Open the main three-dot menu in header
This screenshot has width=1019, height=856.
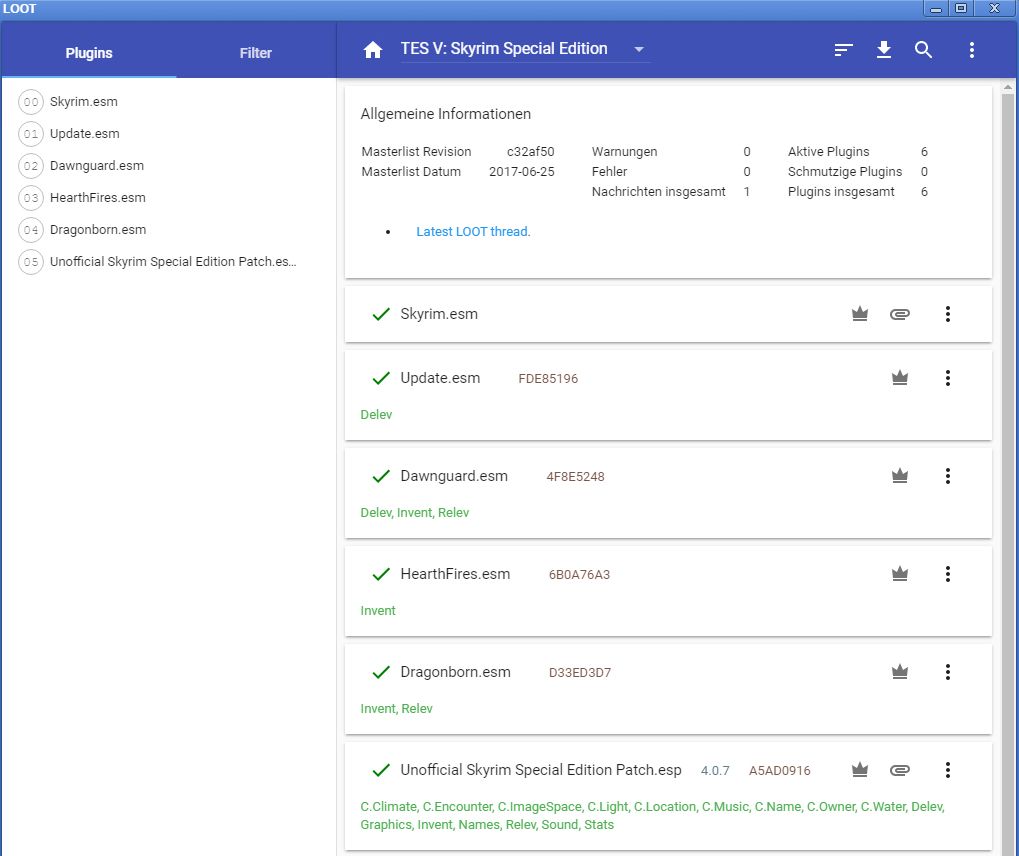(x=971, y=50)
